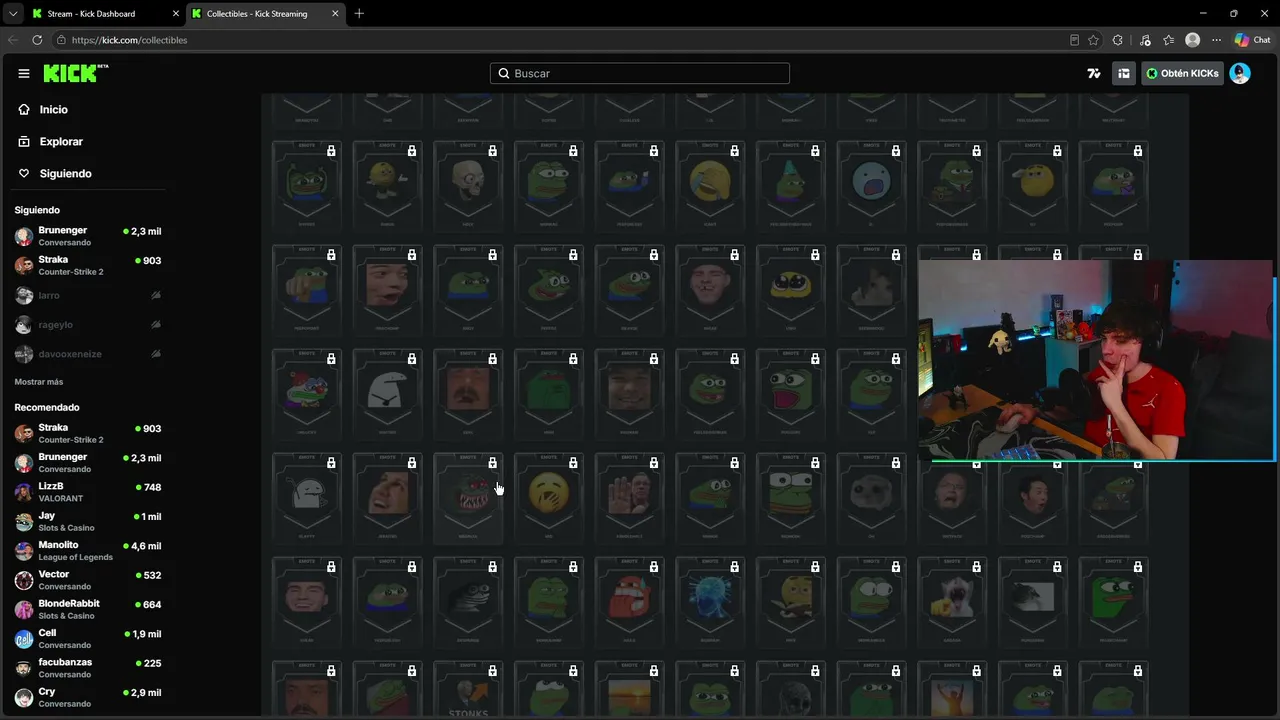Open Copilot Chat in the browser toolbar

click(x=1254, y=40)
